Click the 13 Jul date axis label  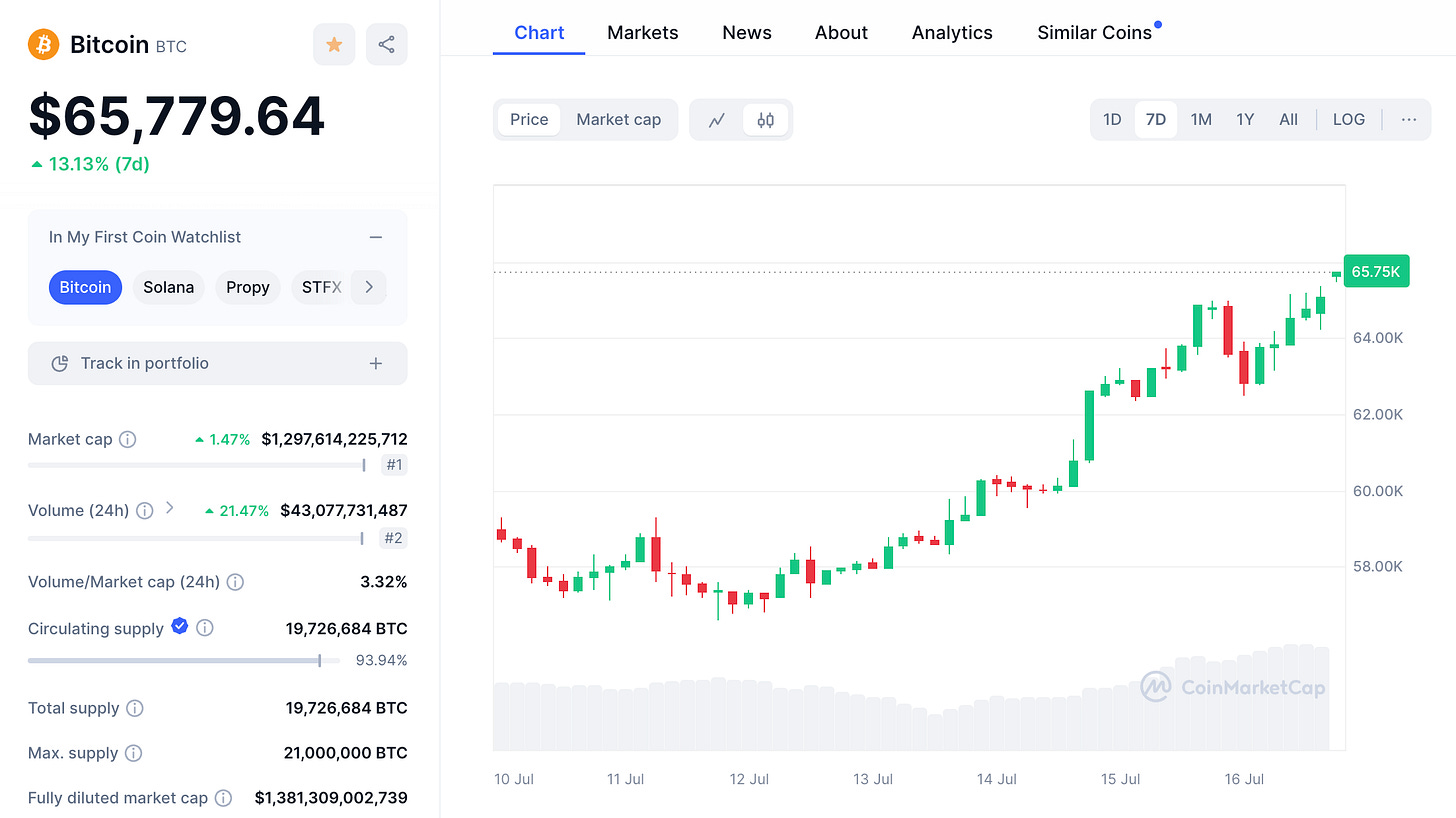click(x=873, y=779)
